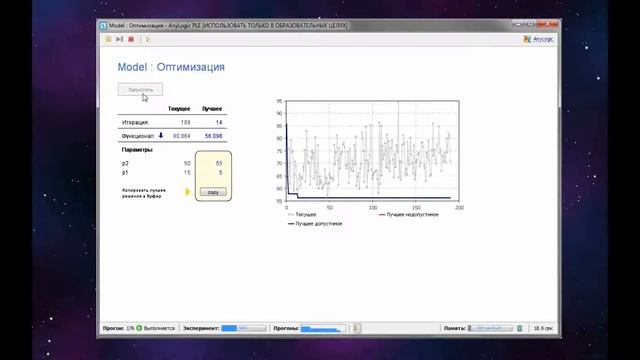This screenshot has height=360, width=640.
Task: Click the Эксперимент progress bar
Action: pos(244,328)
